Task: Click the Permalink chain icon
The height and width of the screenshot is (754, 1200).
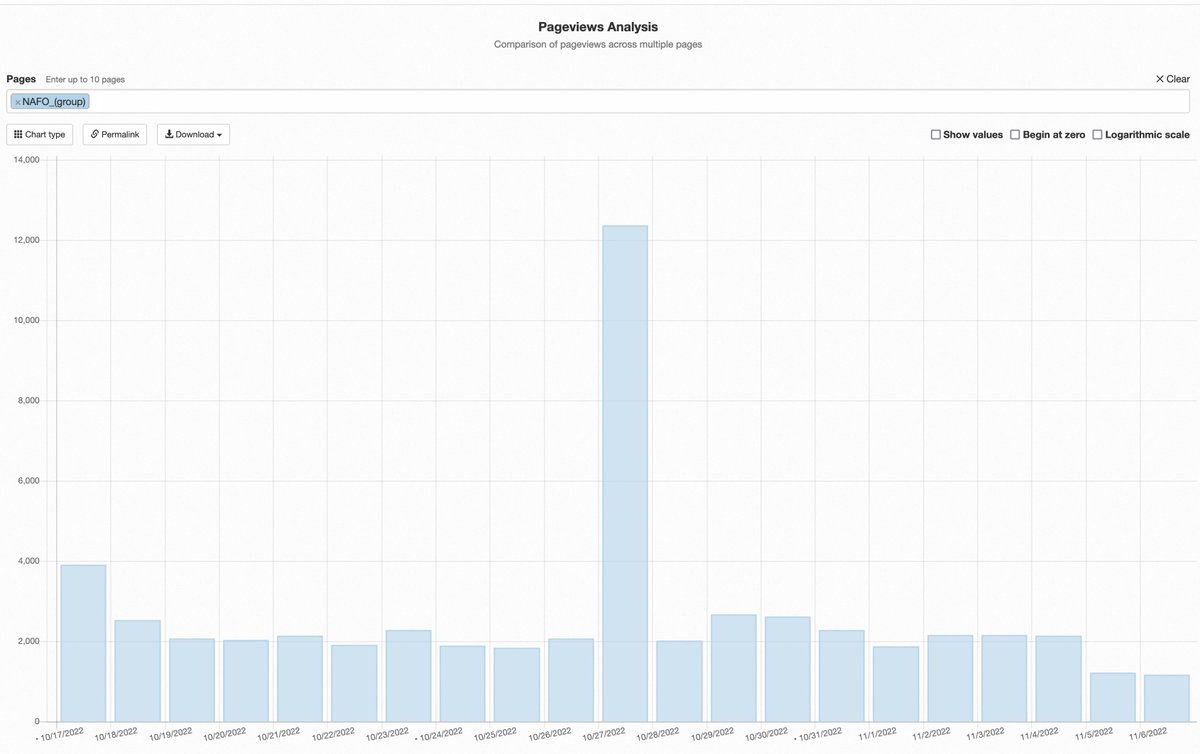Action: coord(95,134)
